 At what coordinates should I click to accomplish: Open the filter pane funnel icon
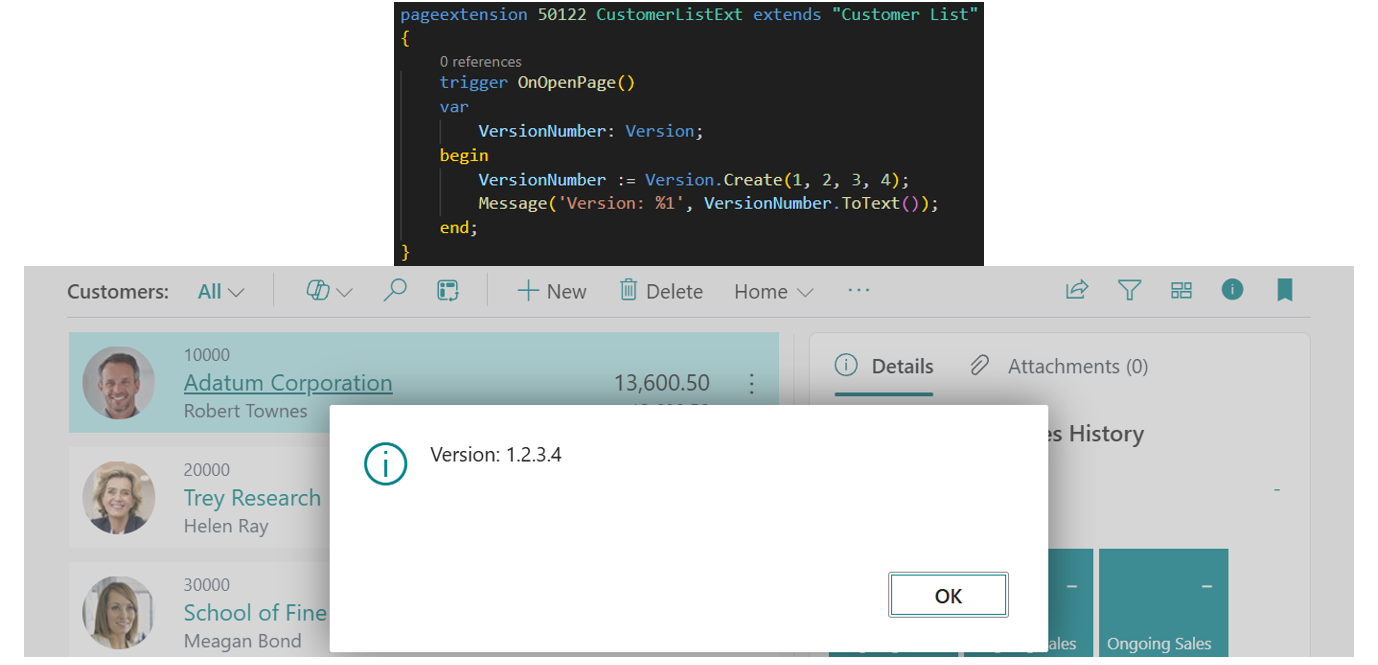1129,290
